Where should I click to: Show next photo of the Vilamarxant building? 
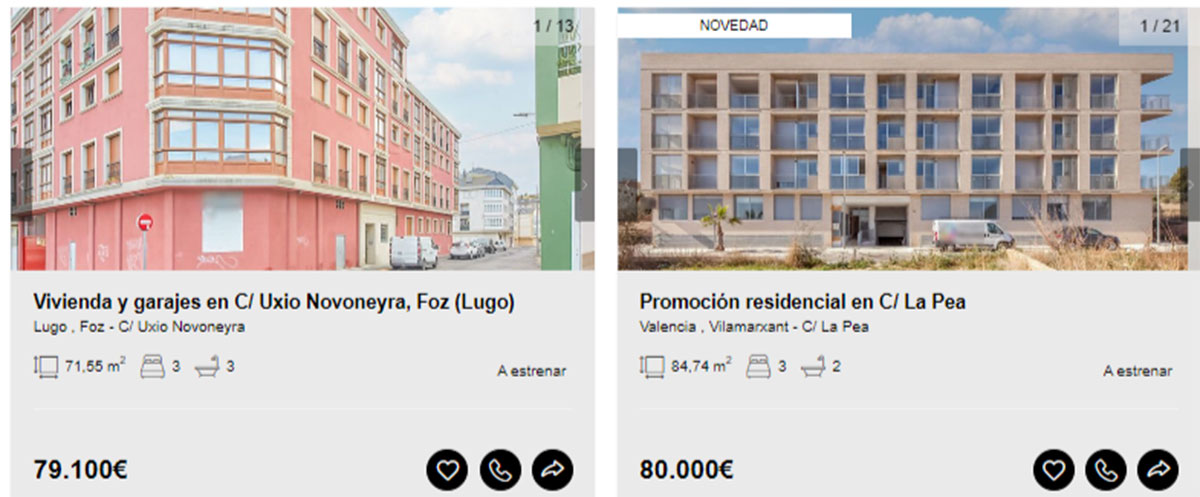(1190, 185)
